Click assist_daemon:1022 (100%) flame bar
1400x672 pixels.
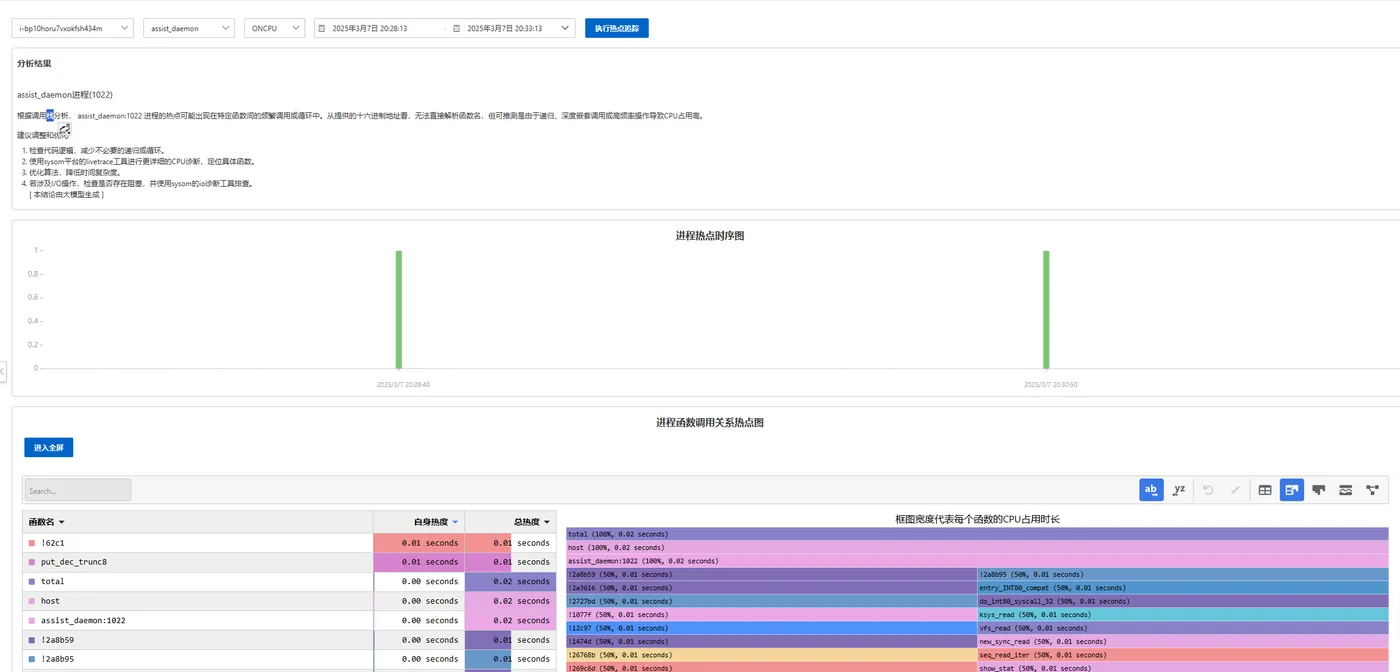click(x=977, y=561)
